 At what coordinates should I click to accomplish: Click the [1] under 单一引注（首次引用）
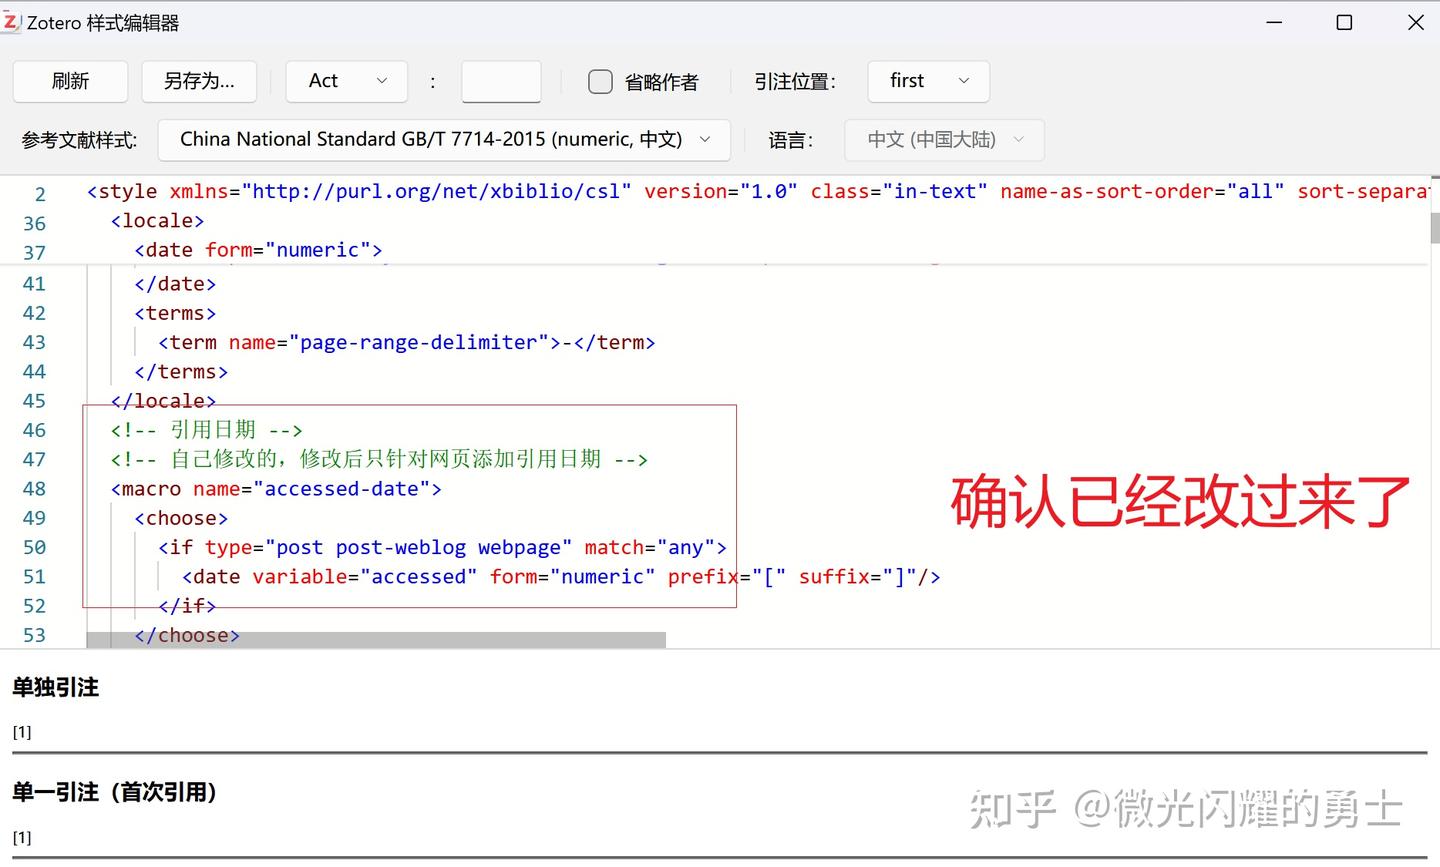click(x=22, y=837)
